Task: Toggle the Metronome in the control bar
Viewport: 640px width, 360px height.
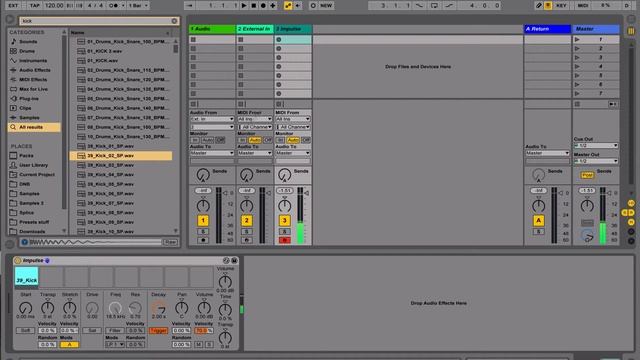Action: (115, 6)
